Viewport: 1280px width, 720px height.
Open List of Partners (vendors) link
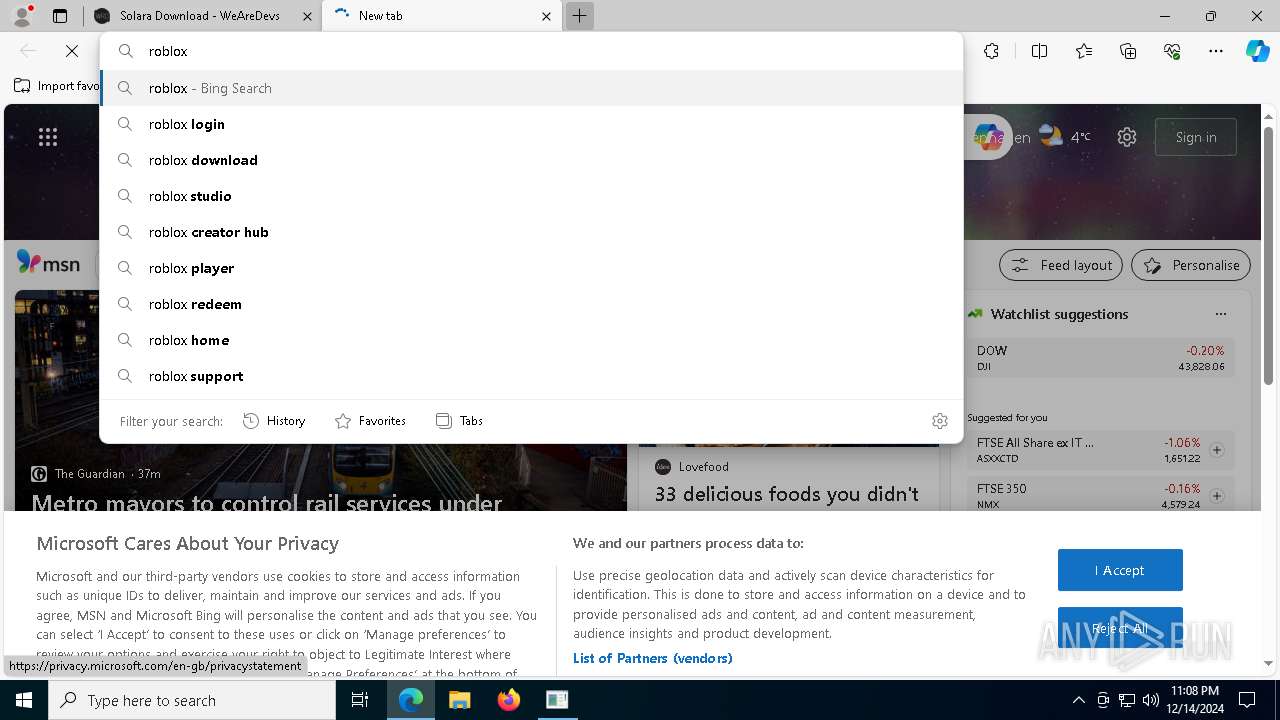click(x=653, y=658)
